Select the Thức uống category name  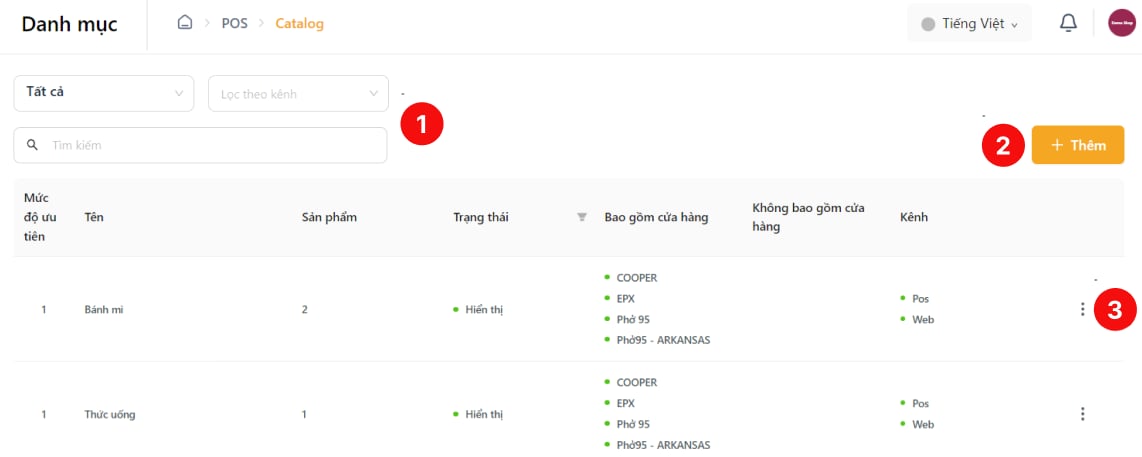tap(109, 414)
